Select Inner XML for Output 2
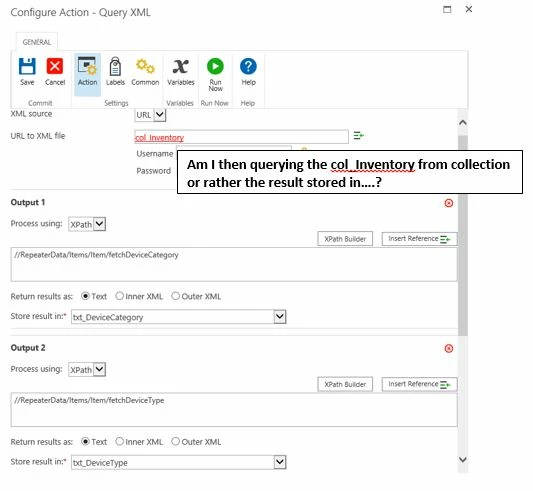 (119, 442)
